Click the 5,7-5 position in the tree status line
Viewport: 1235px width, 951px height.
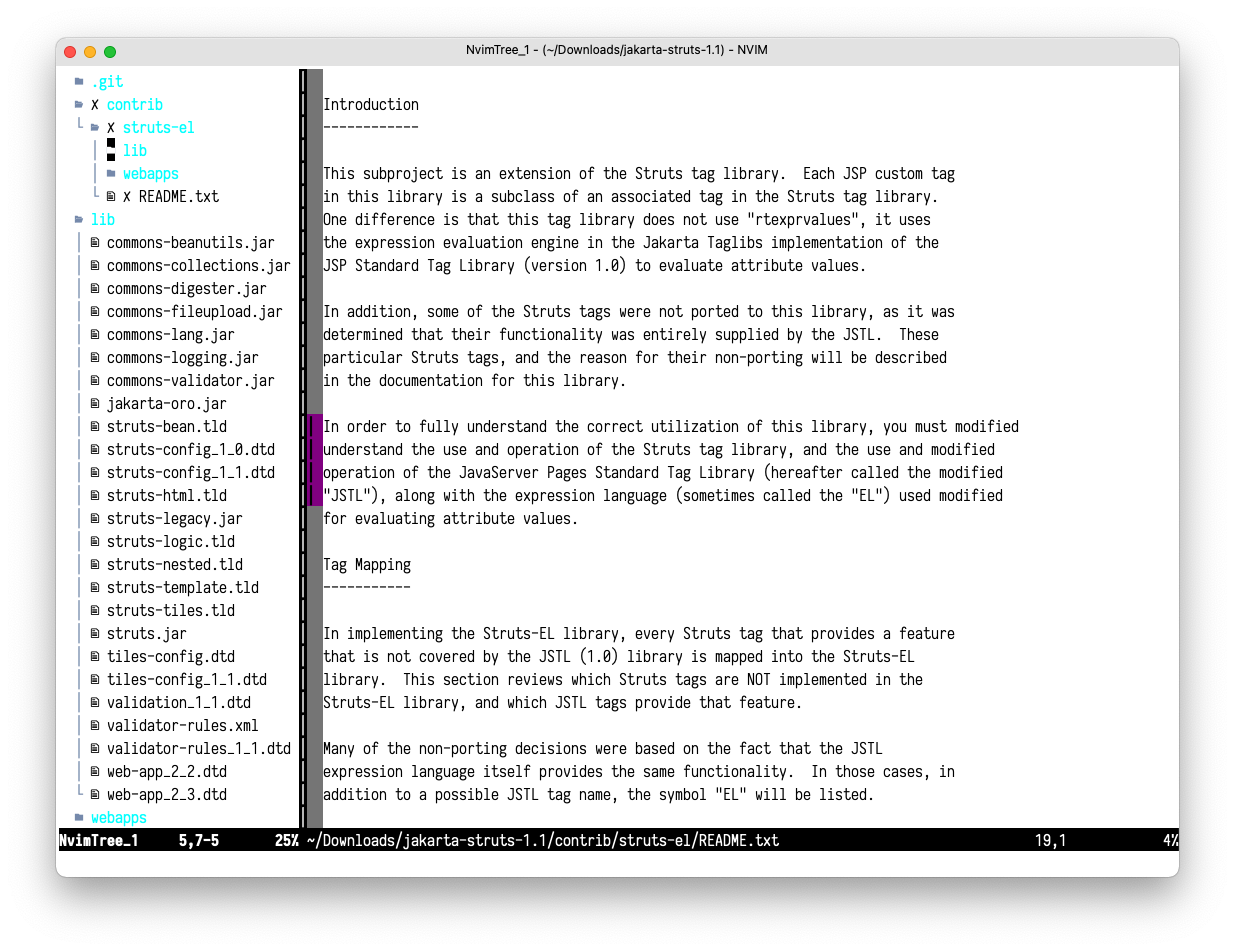pos(198,841)
